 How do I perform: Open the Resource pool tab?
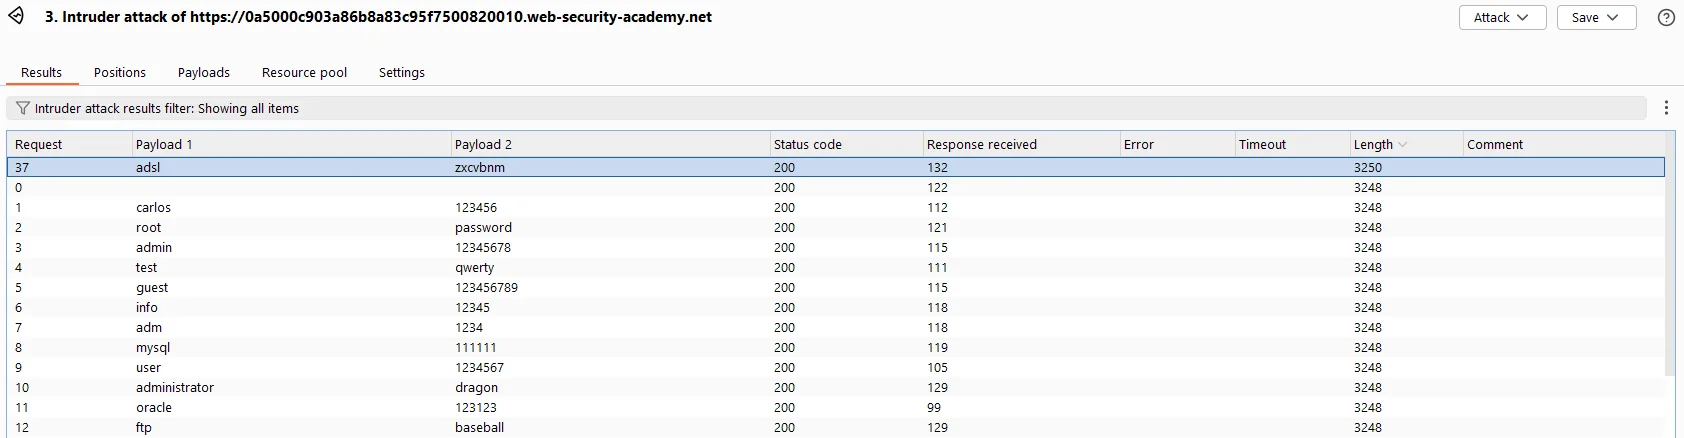304,72
